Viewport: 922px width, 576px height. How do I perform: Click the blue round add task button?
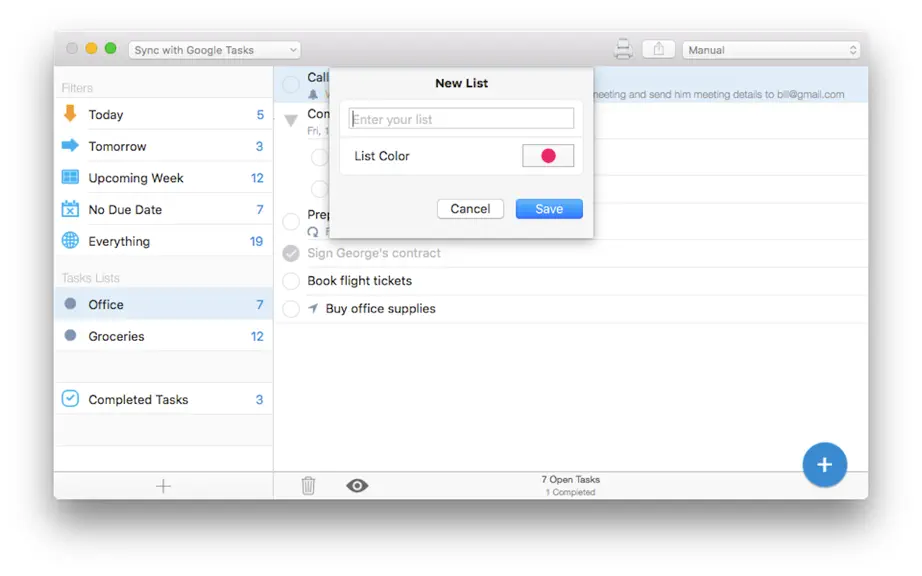[824, 464]
